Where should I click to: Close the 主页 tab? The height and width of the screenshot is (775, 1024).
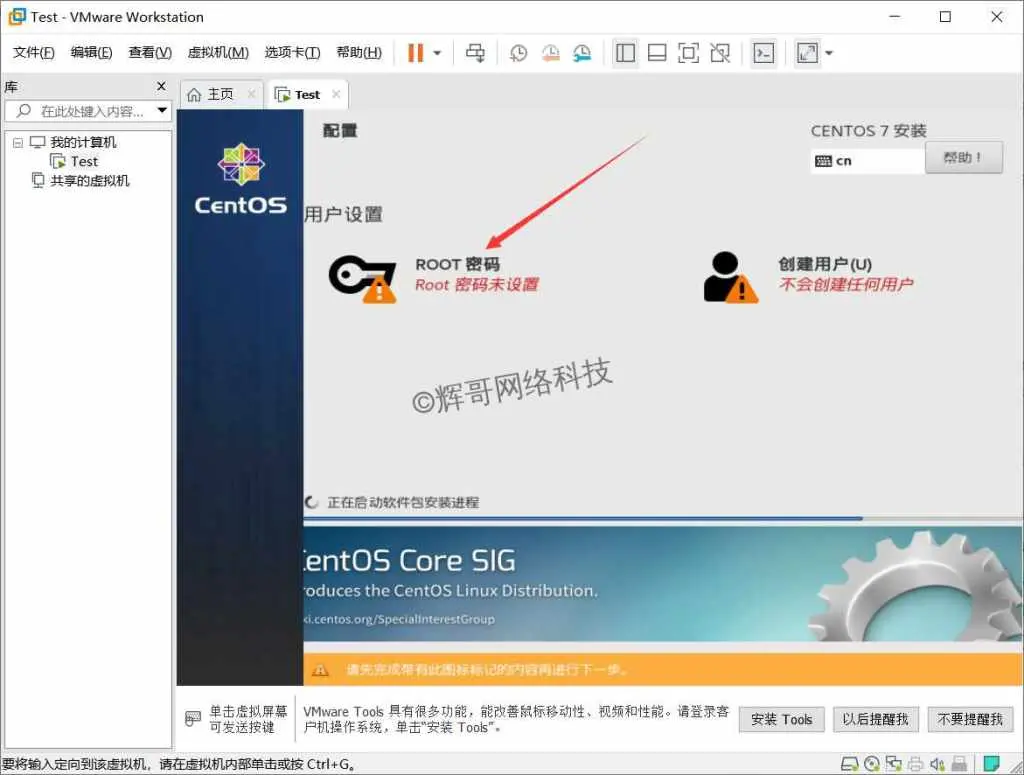point(251,94)
